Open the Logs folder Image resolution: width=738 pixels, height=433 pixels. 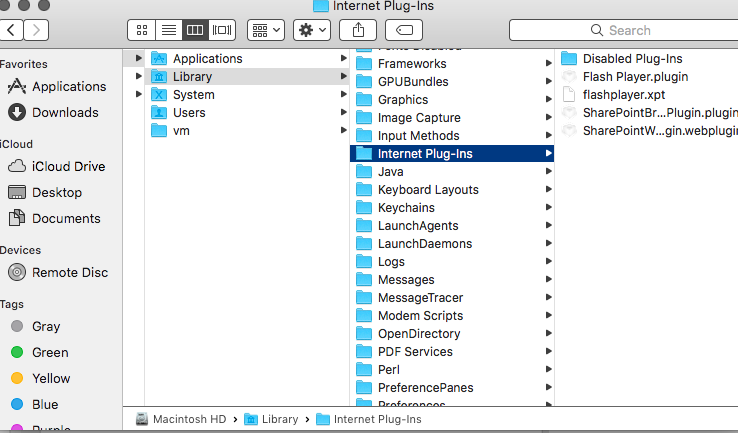[x=452, y=262]
